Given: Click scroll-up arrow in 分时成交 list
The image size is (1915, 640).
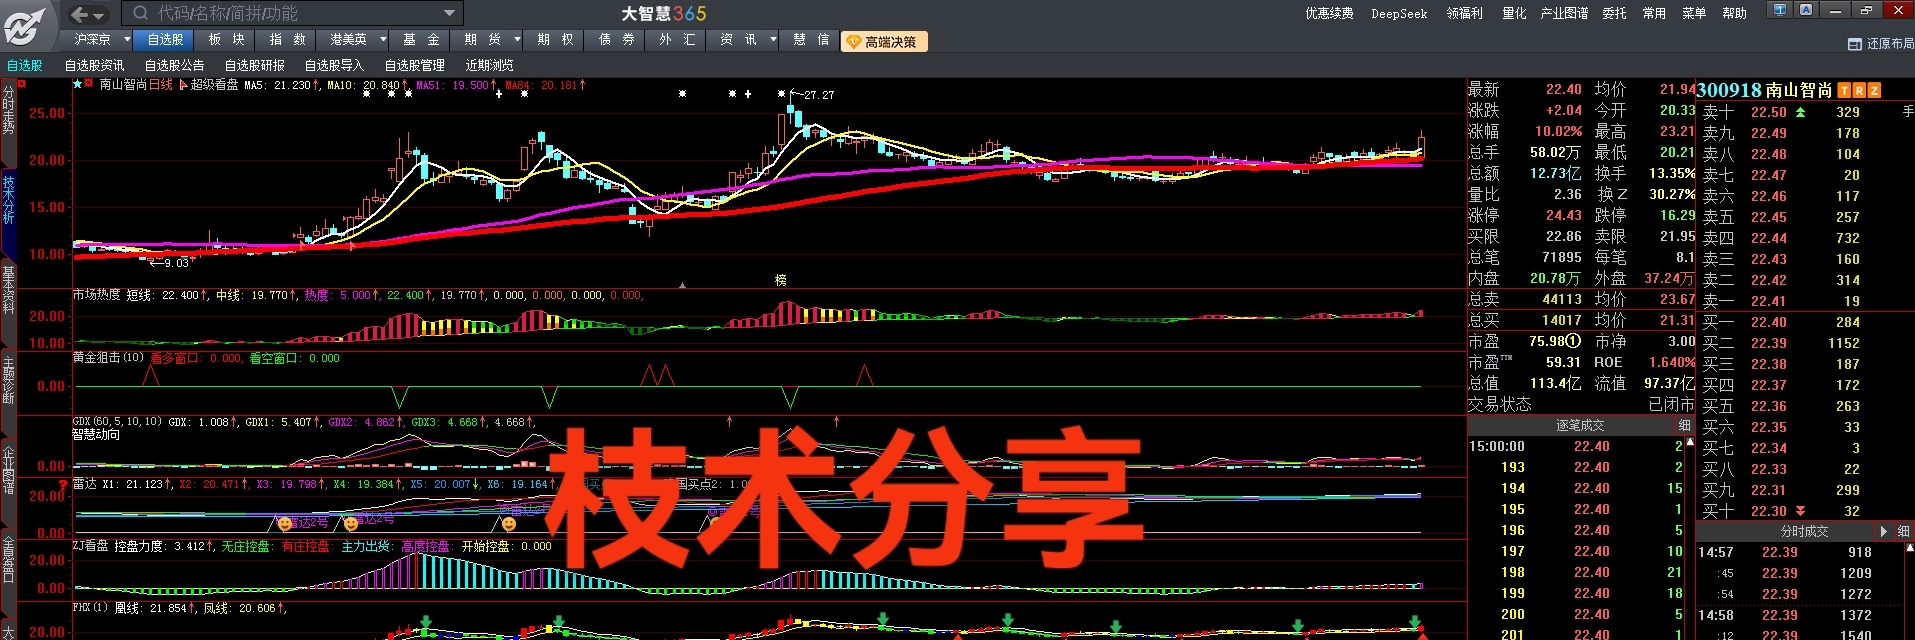Looking at the screenshot, I should tap(1909, 549).
